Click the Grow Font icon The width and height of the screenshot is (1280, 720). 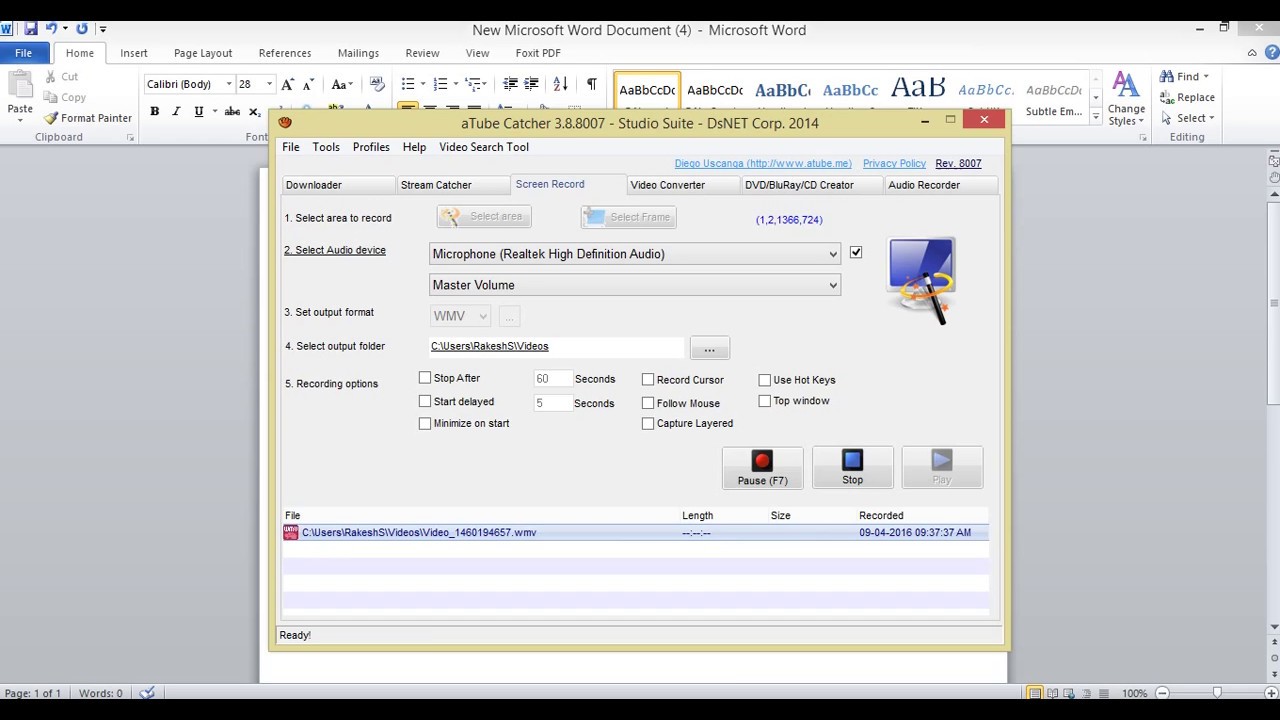[x=288, y=85]
